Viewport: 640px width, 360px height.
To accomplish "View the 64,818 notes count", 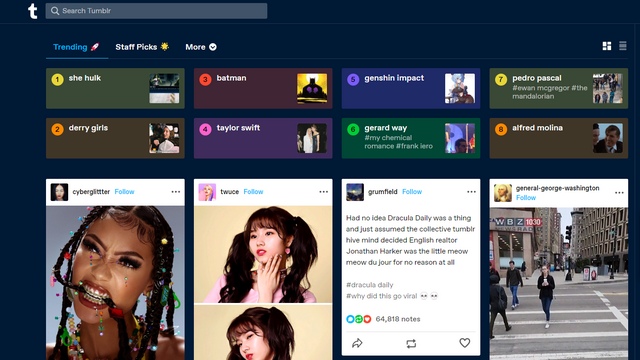I will [x=398, y=319].
